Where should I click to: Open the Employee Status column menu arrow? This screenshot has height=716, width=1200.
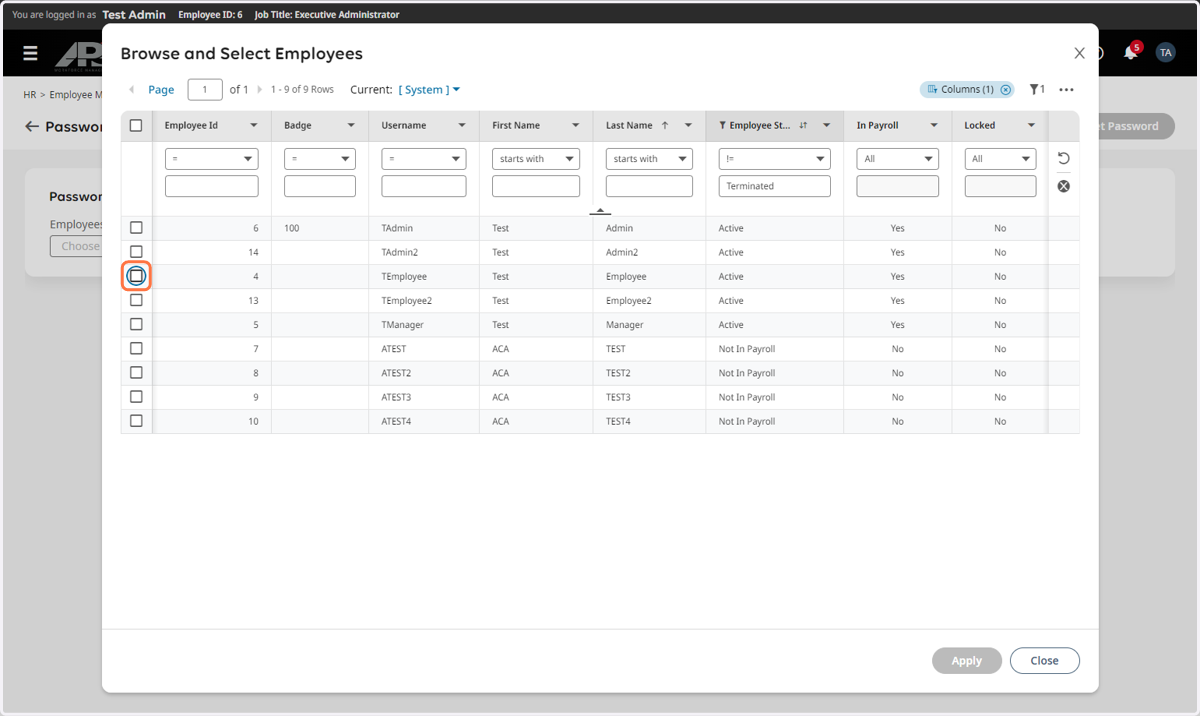pos(826,126)
